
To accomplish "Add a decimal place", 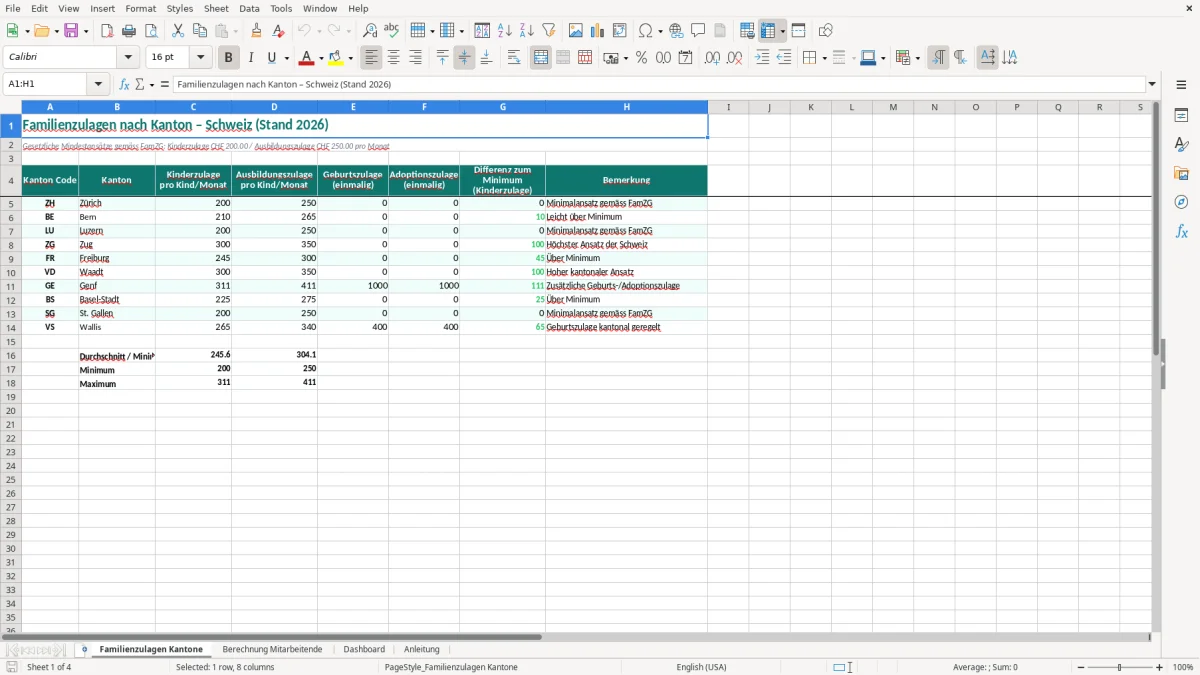I will point(712,58).
